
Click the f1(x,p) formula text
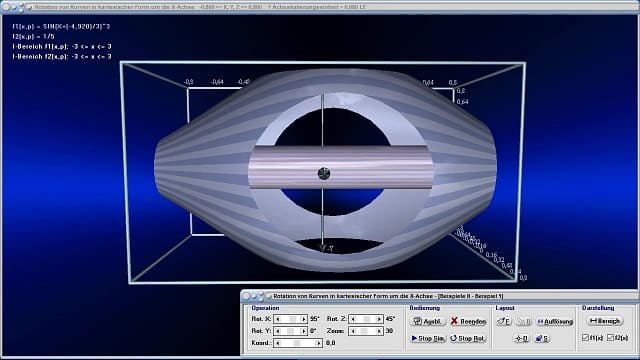pyautogui.click(x=61, y=27)
